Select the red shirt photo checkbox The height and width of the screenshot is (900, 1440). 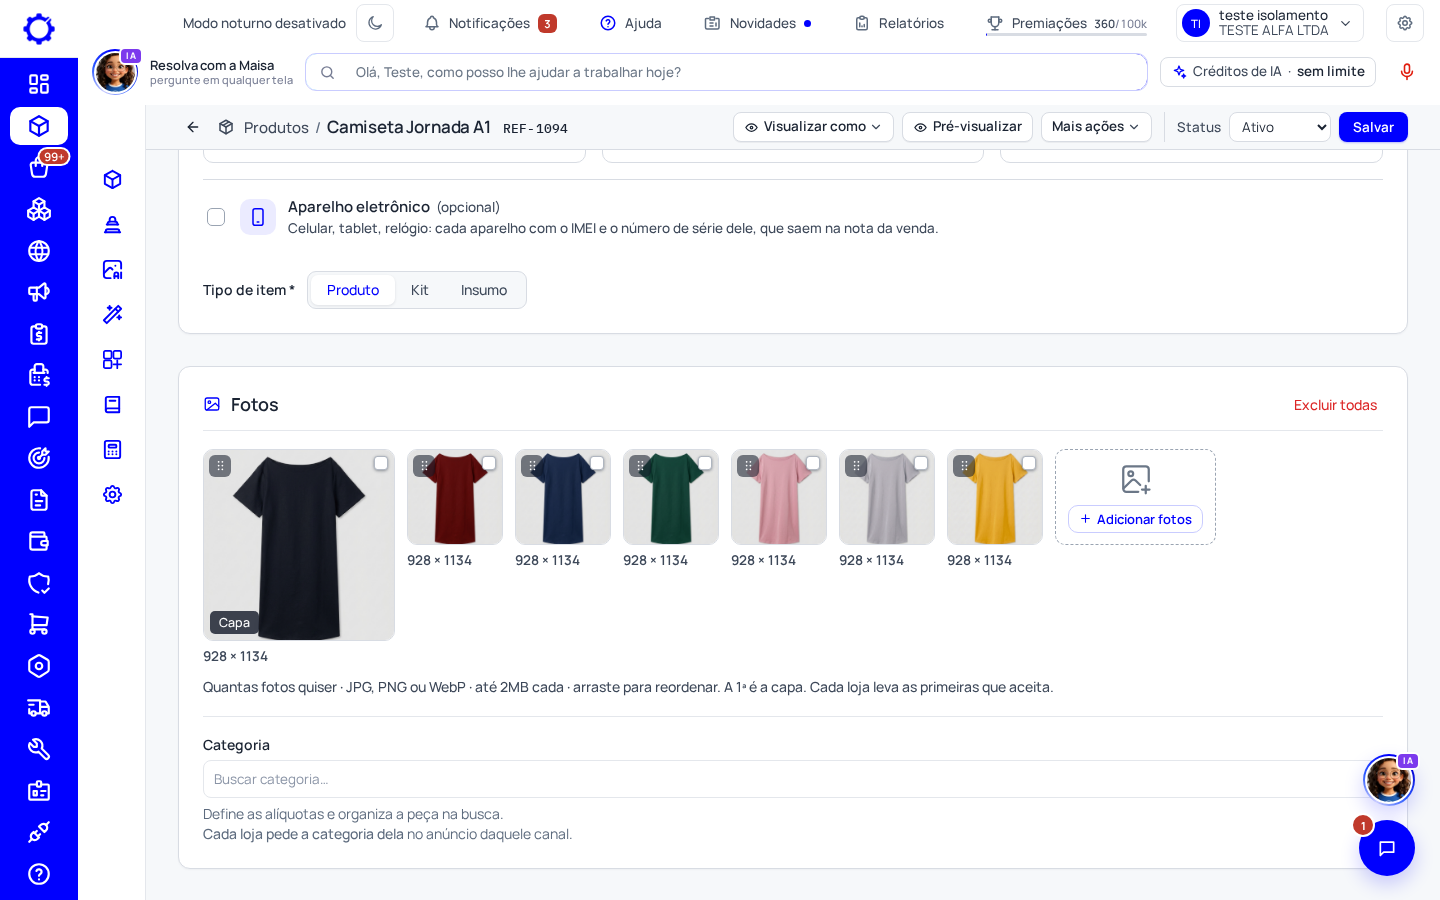[489, 463]
